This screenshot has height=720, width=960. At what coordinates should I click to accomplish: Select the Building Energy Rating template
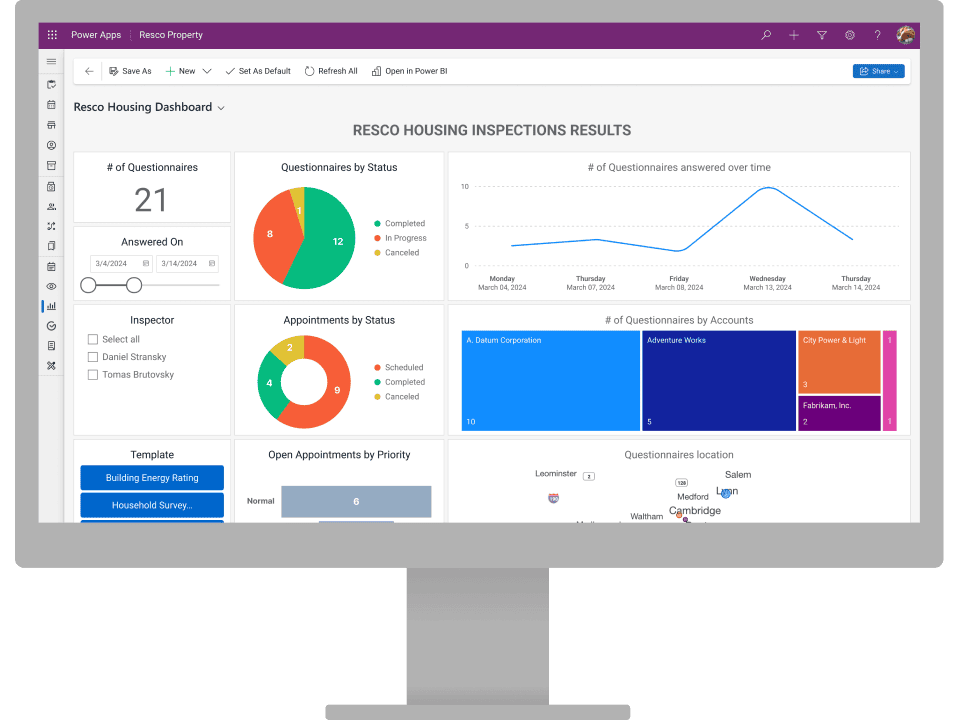(x=152, y=478)
